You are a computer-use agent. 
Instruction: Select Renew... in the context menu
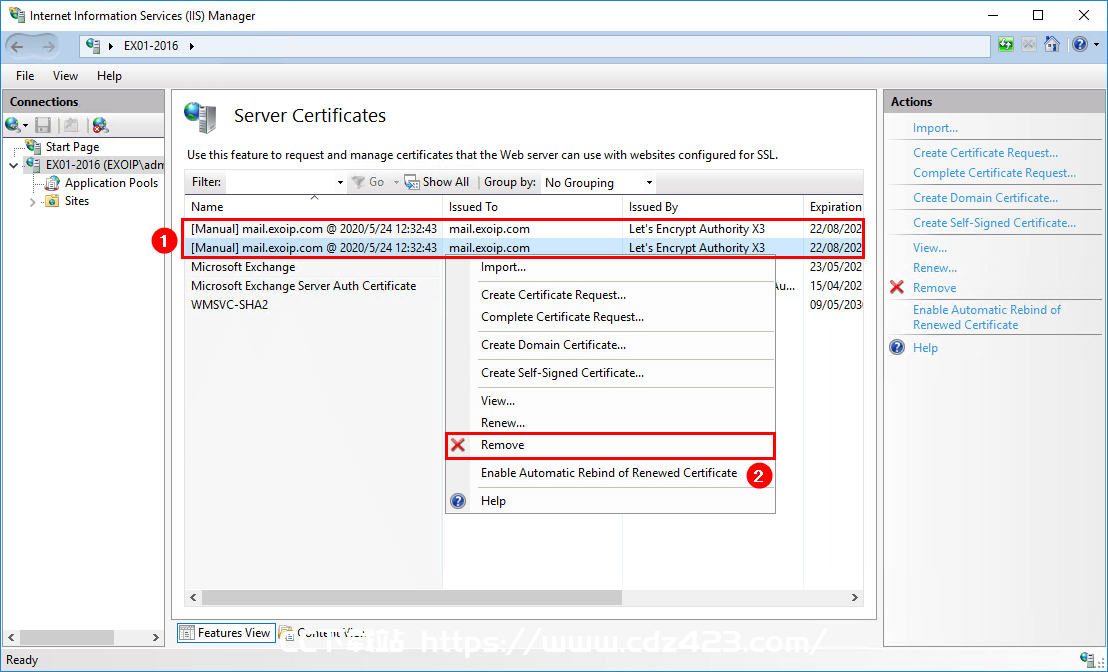coord(611,423)
